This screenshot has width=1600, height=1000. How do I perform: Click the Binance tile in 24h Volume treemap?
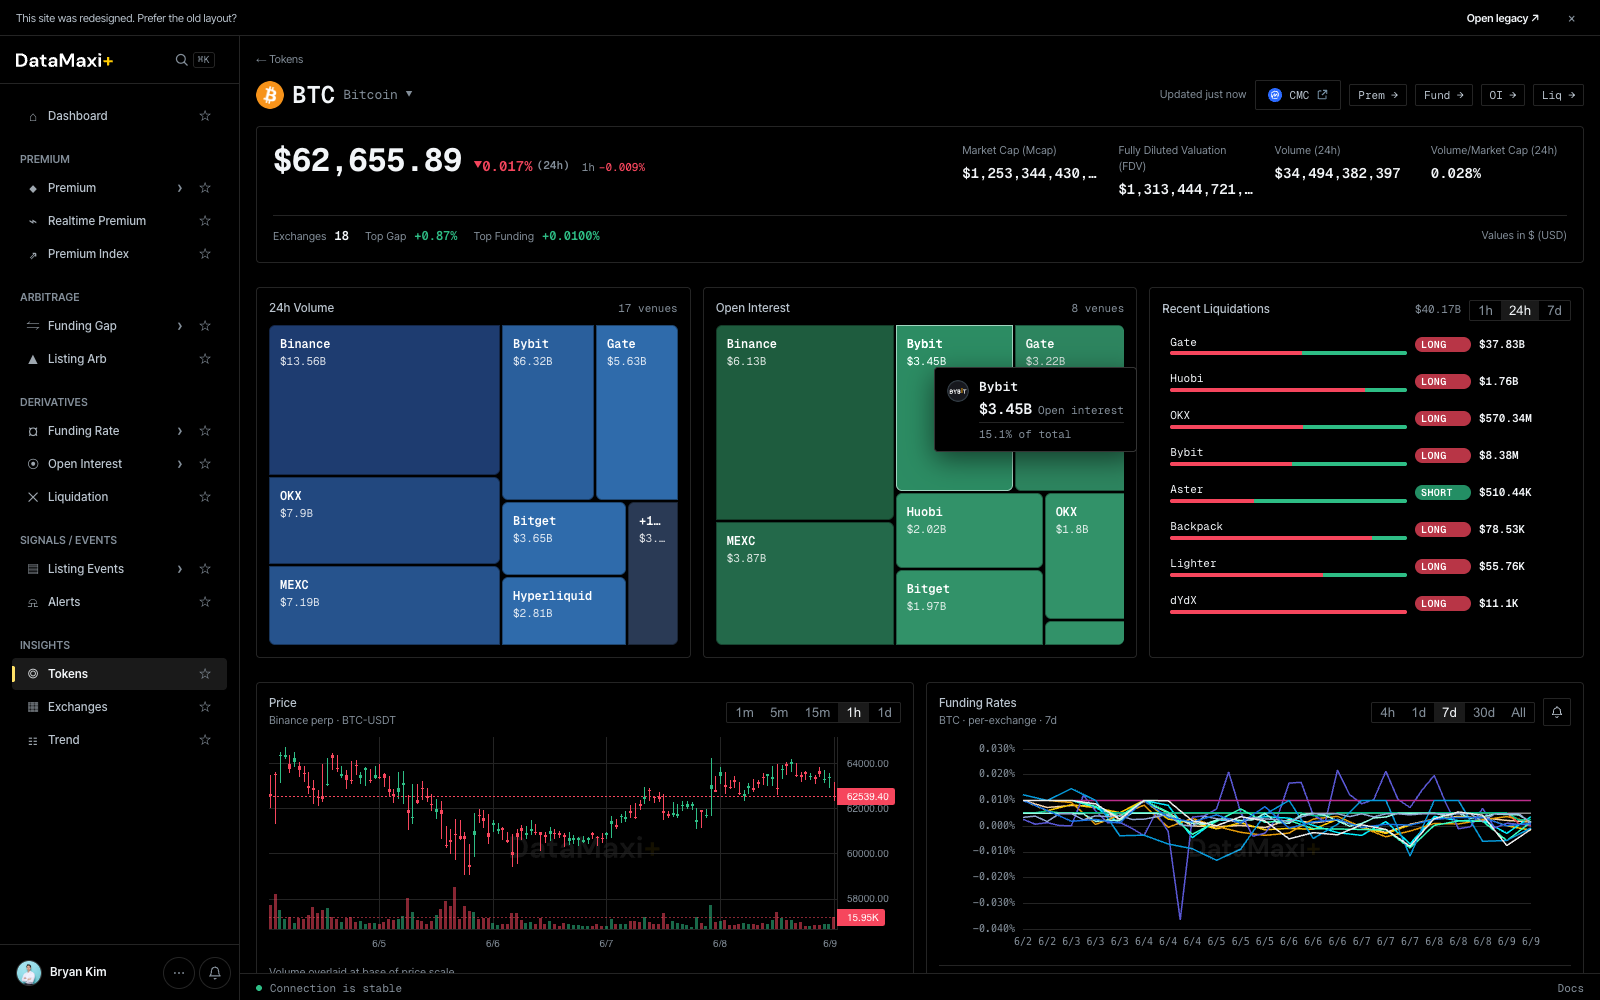point(384,400)
